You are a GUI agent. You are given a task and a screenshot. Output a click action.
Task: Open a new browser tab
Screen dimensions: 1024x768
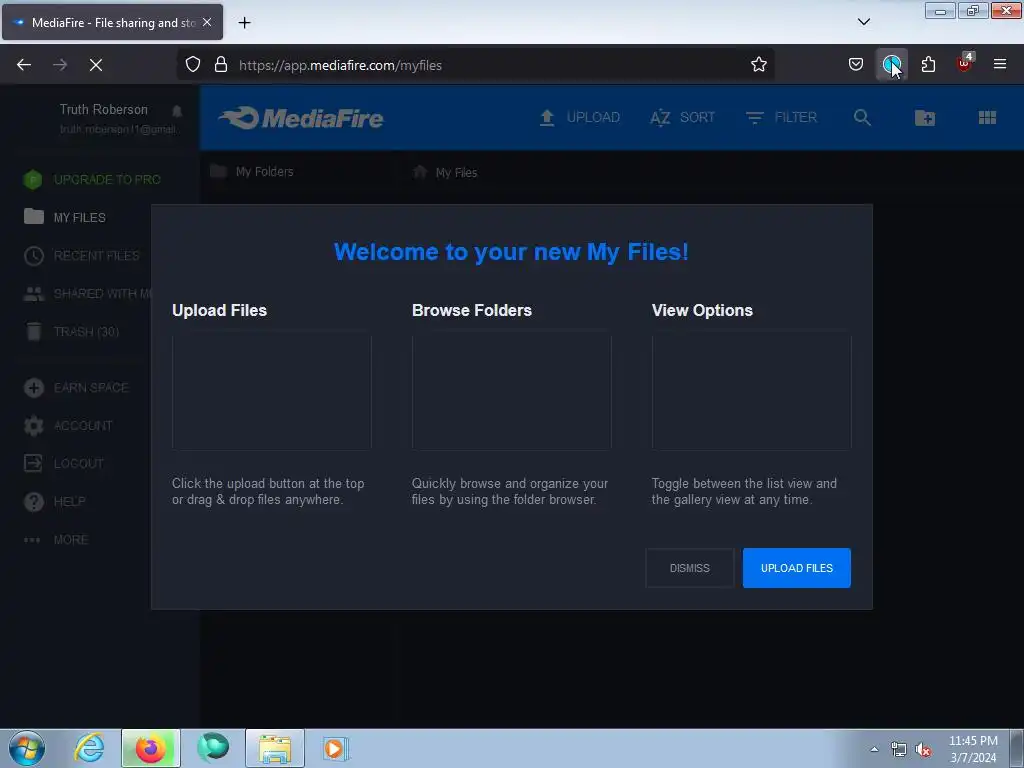pos(244,23)
